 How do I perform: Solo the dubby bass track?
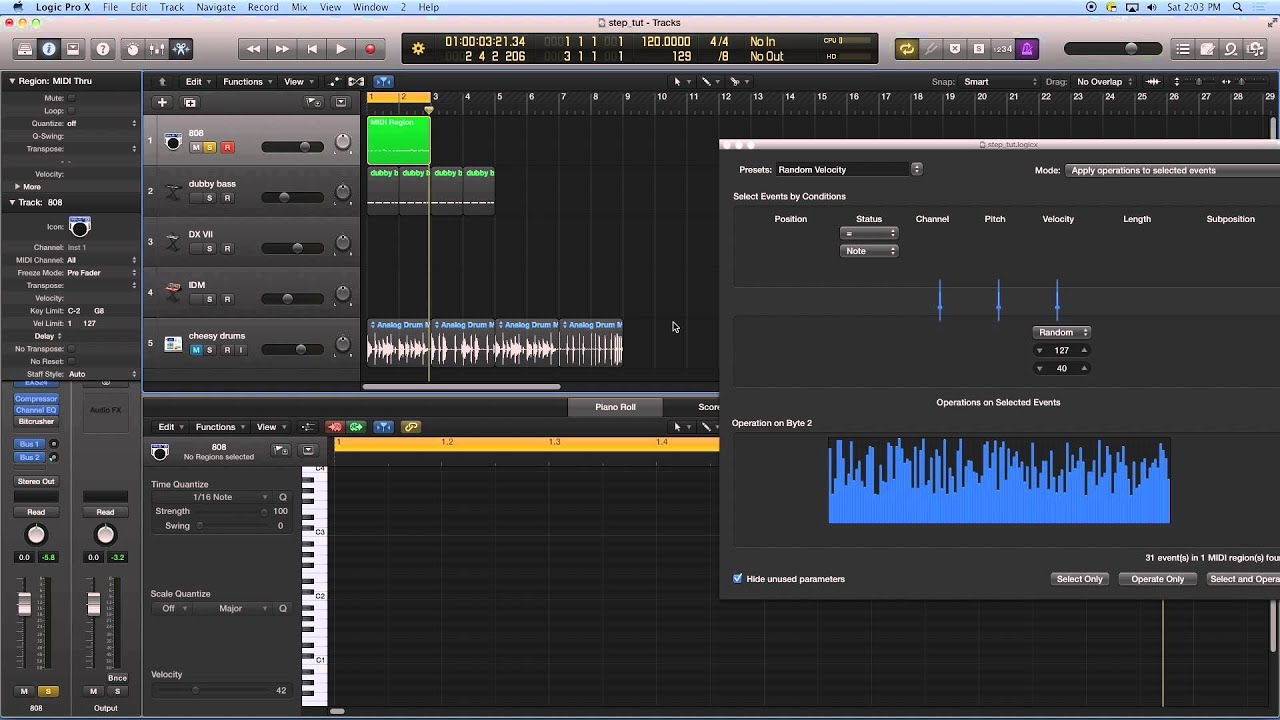point(209,198)
